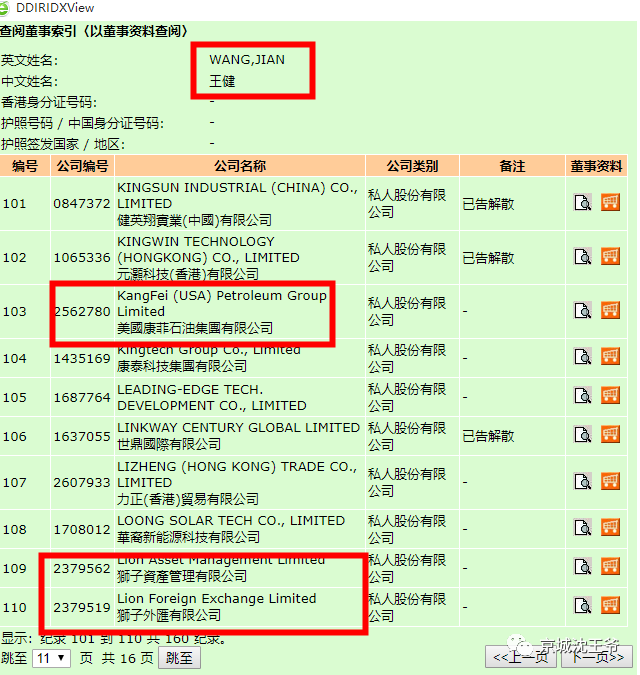This screenshot has height=675, width=640.
Task: Click cart icon for Linkway Century Global
Action: (610, 436)
